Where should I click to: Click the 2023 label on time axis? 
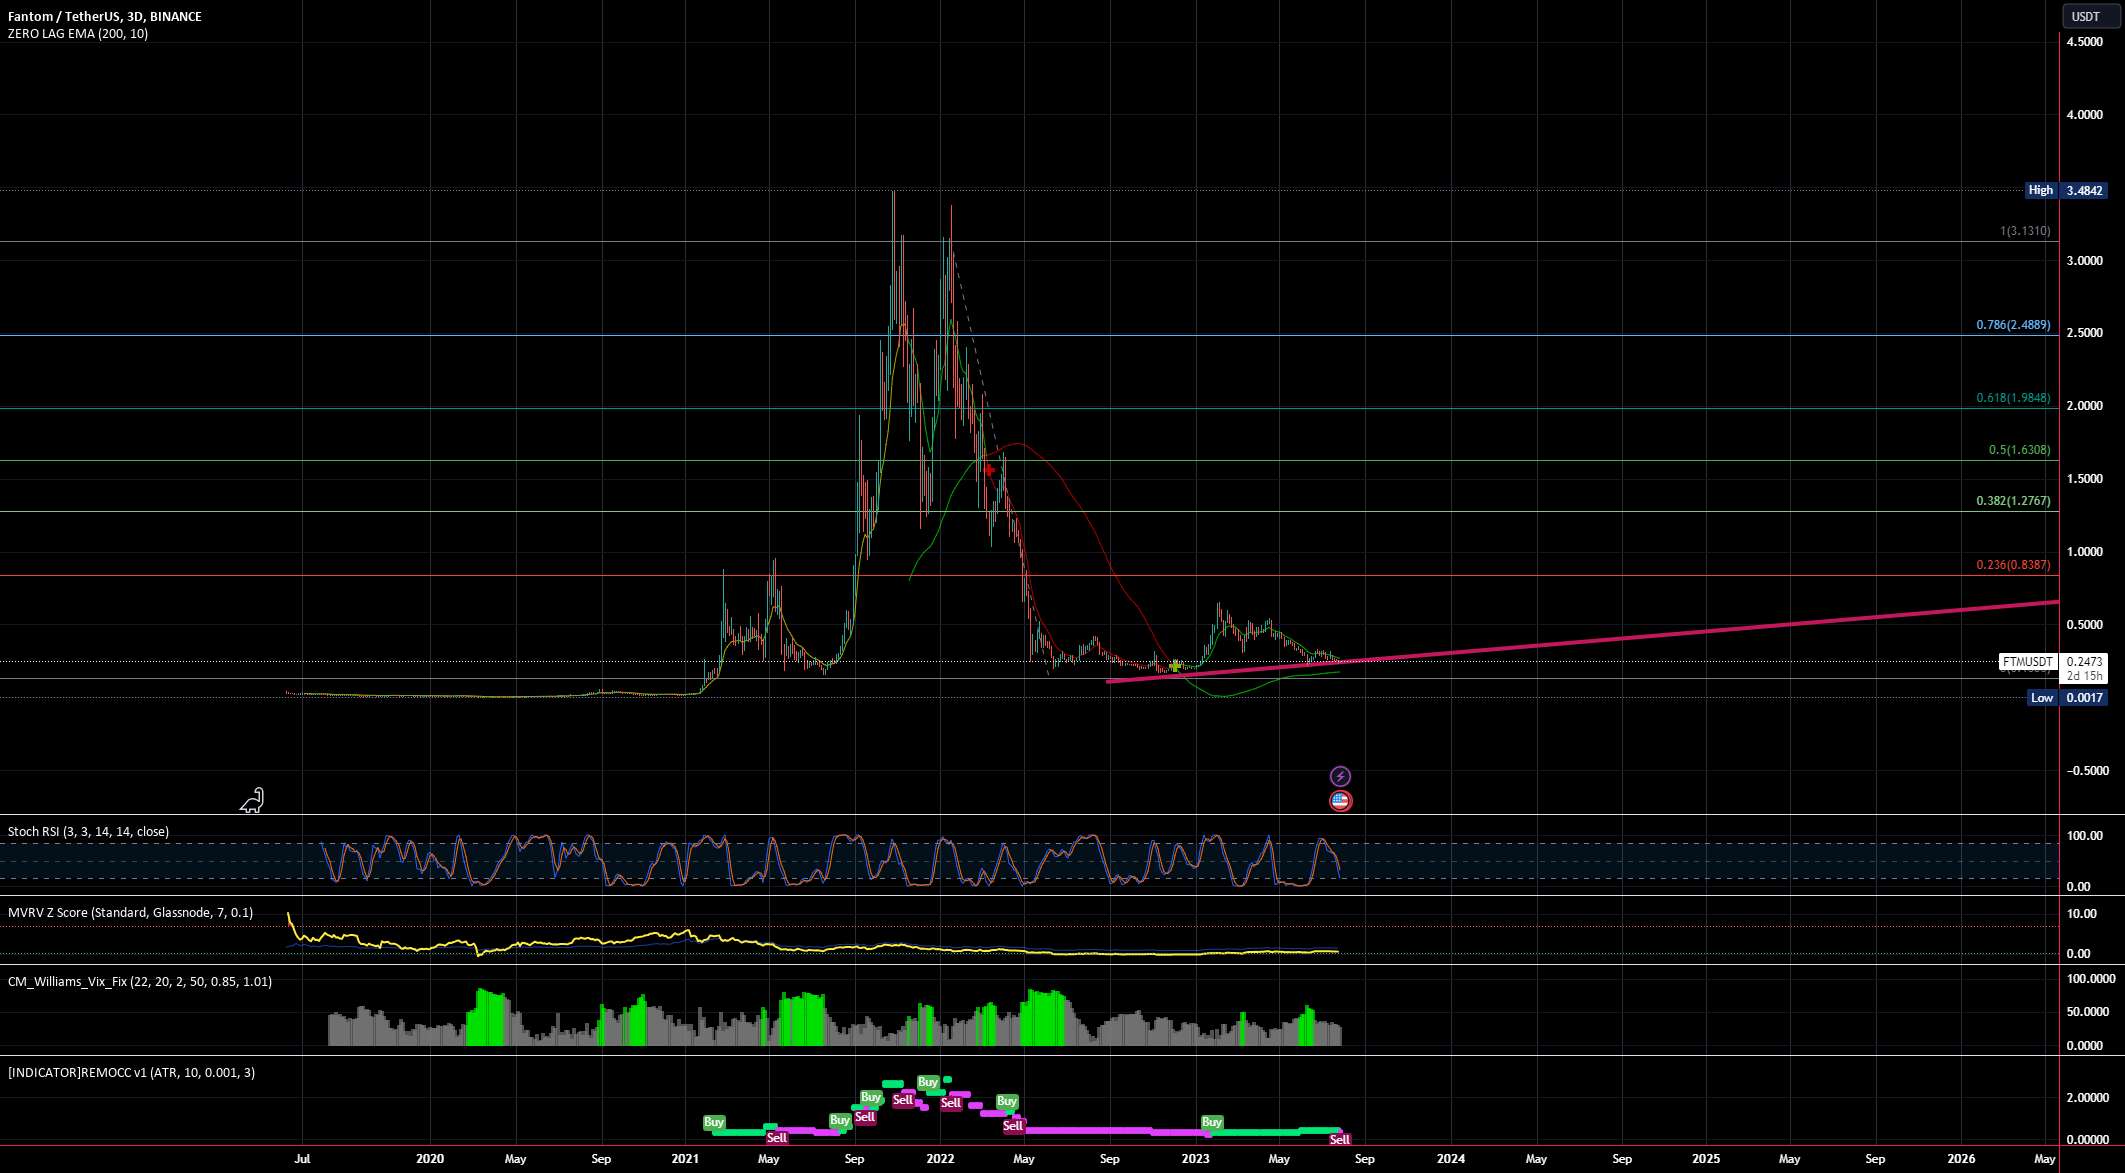click(x=1195, y=1159)
